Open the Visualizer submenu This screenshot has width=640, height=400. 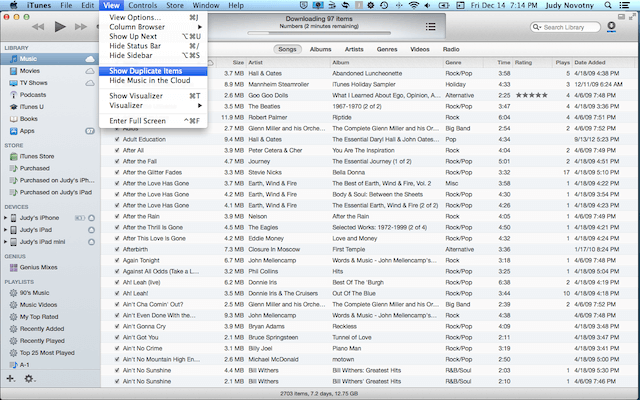pyautogui.click(x=153, y=105)
